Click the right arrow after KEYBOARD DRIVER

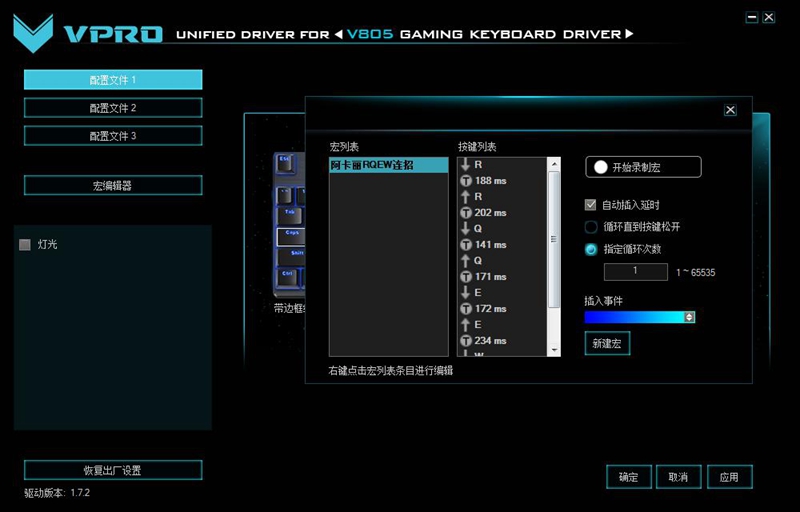[x=629, y=34]
